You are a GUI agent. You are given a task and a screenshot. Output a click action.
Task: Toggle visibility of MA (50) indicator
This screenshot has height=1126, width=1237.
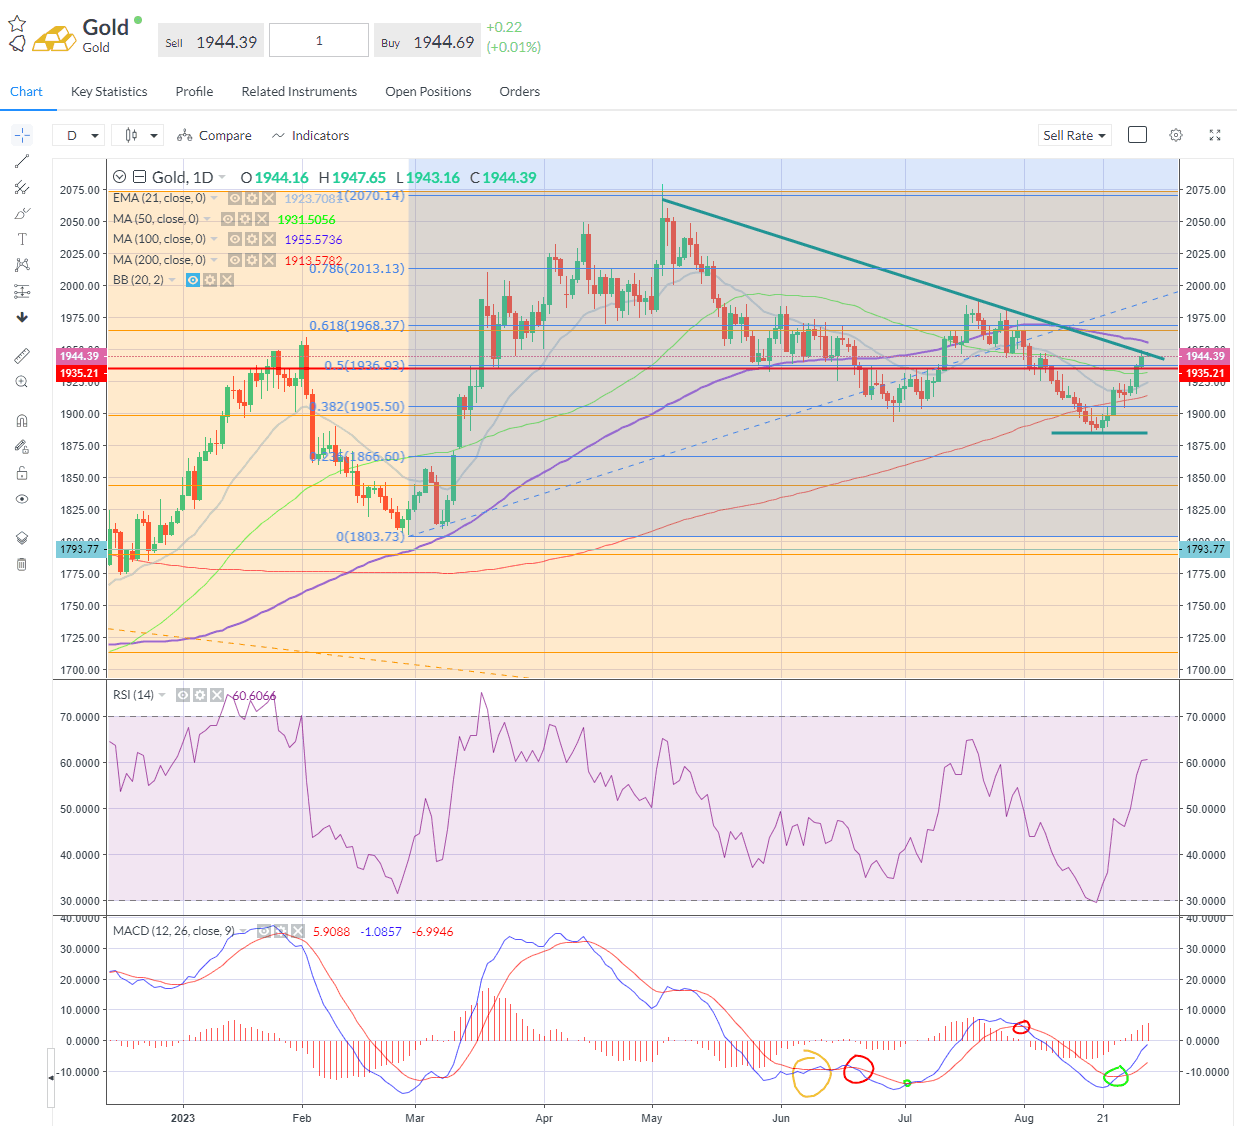pos(228,219)
